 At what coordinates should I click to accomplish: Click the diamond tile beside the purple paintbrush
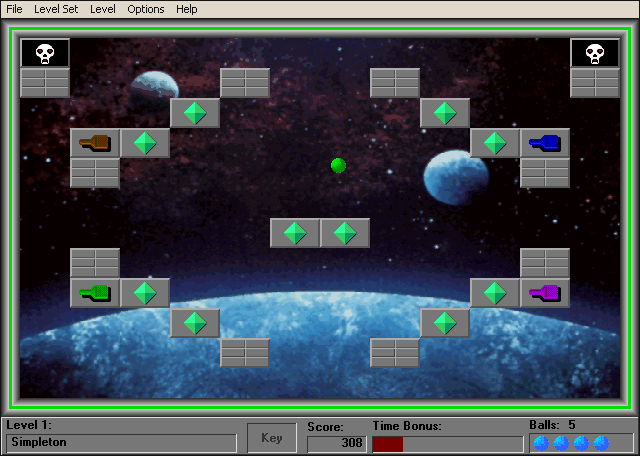(x=495, y=293)
